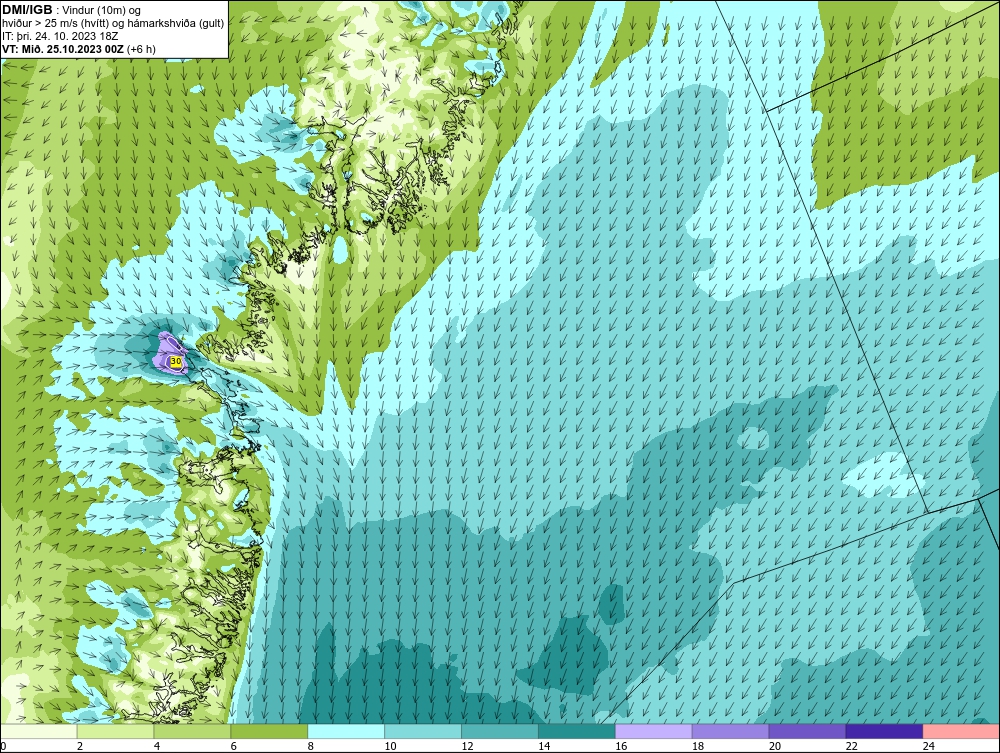Click the 2–4 m/s light green swatch

[115, 731]
